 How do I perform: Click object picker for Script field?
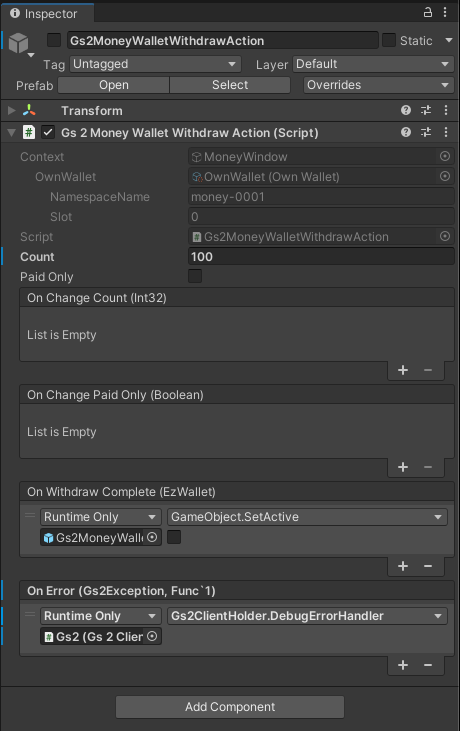[445, 236]
